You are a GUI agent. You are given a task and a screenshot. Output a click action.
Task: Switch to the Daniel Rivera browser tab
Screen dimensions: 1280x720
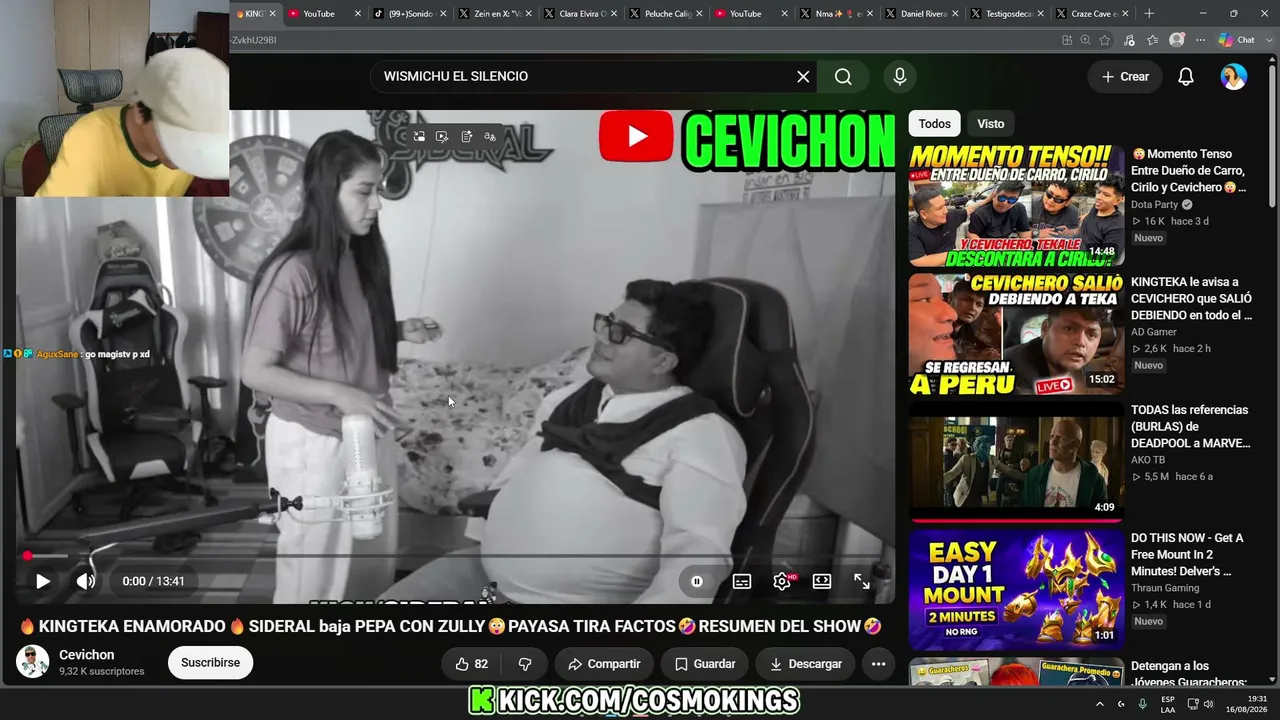point(922,14)
